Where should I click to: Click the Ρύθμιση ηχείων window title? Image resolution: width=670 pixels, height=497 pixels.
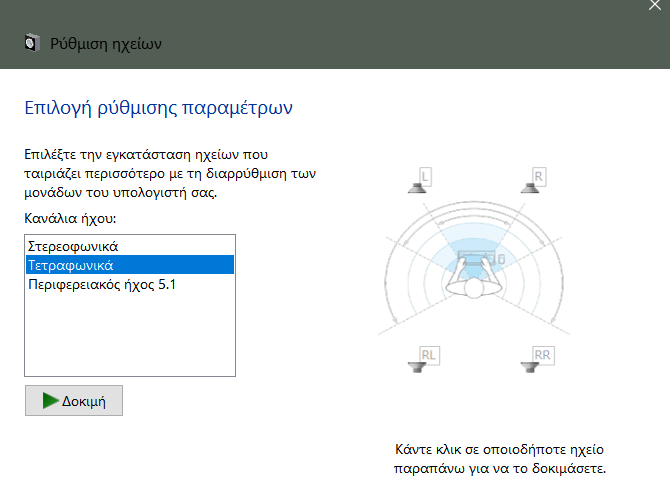click(x=105, y=43)
